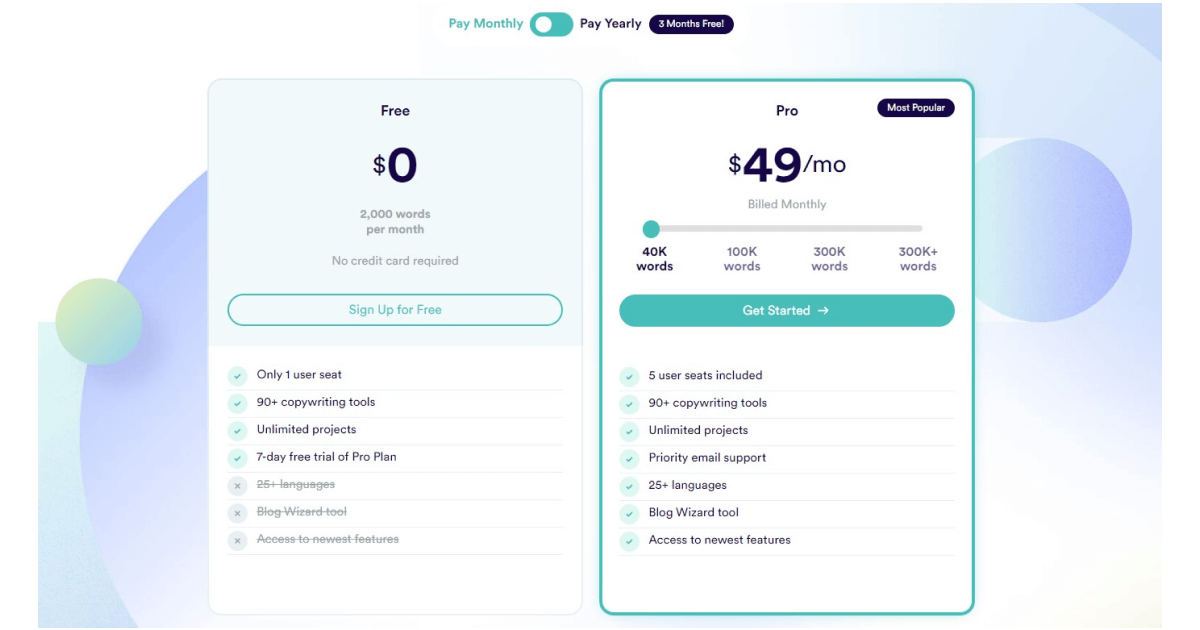Viewport: 1200px width, 630px height.
Task: Choose the first 300K words tier
Action: pos(829,259)
